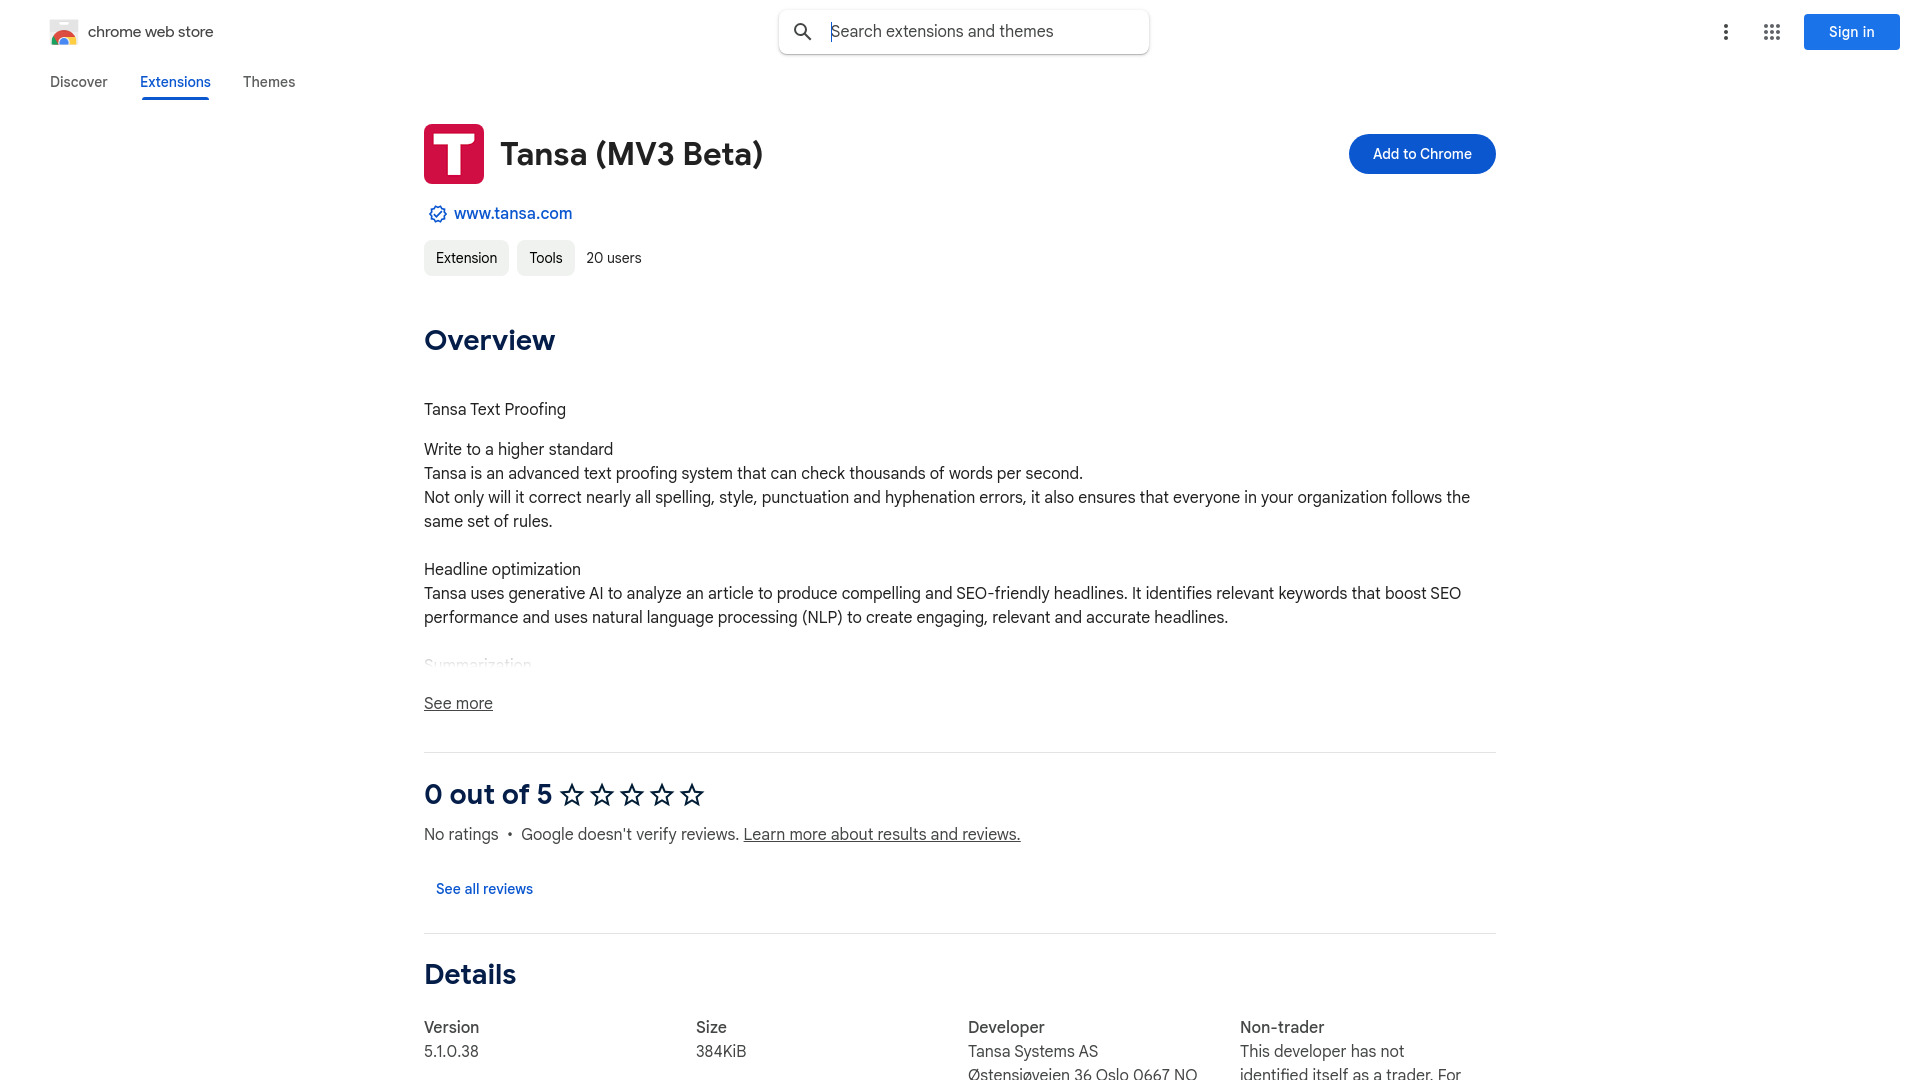Click the 'Add to Chrome' button
The width and height of the screenshot is (1920, 1080).
pyautogui.click(x=1422, y=154)
